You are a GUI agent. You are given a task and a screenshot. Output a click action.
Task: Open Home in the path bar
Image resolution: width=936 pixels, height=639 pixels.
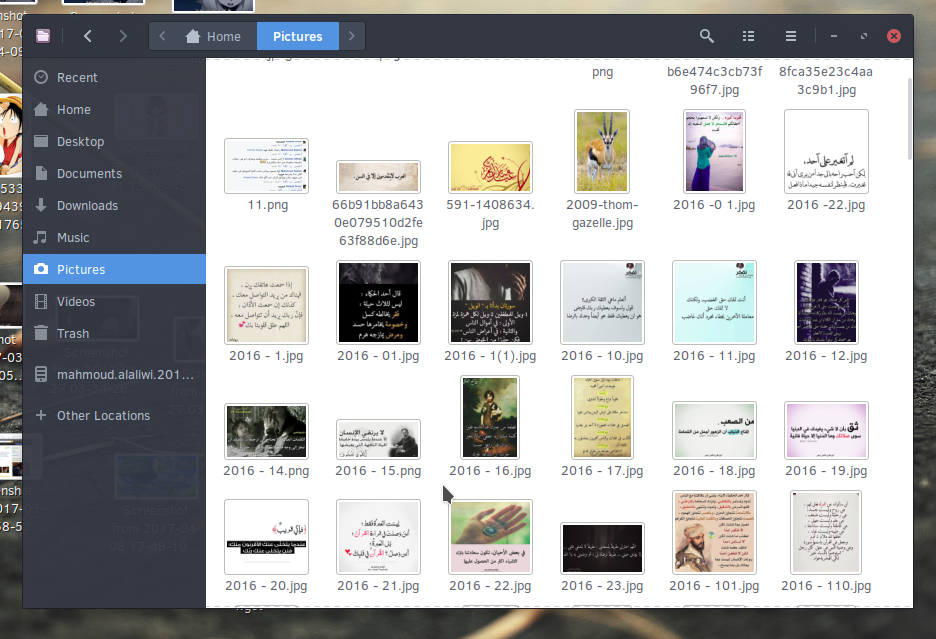coord(214,36)
